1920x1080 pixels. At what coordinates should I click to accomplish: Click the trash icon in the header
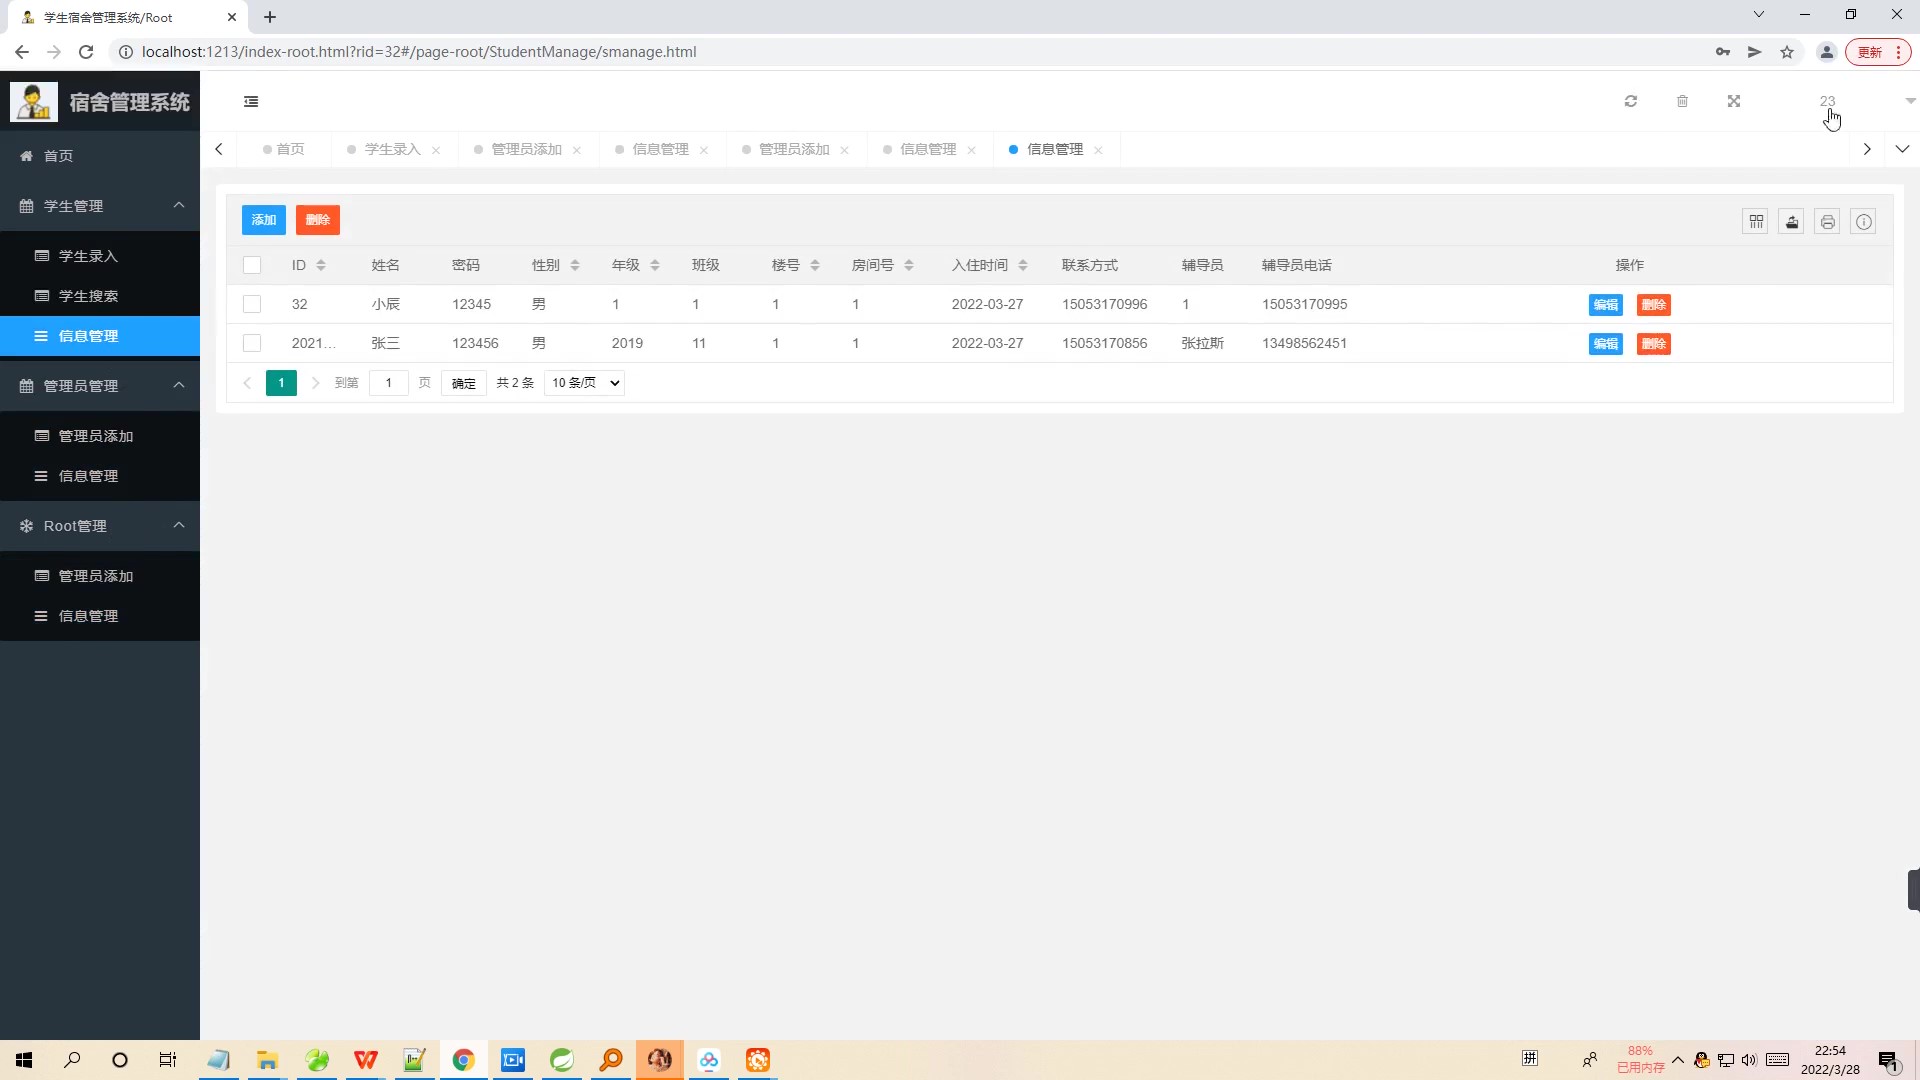[x=1683, y=101]
